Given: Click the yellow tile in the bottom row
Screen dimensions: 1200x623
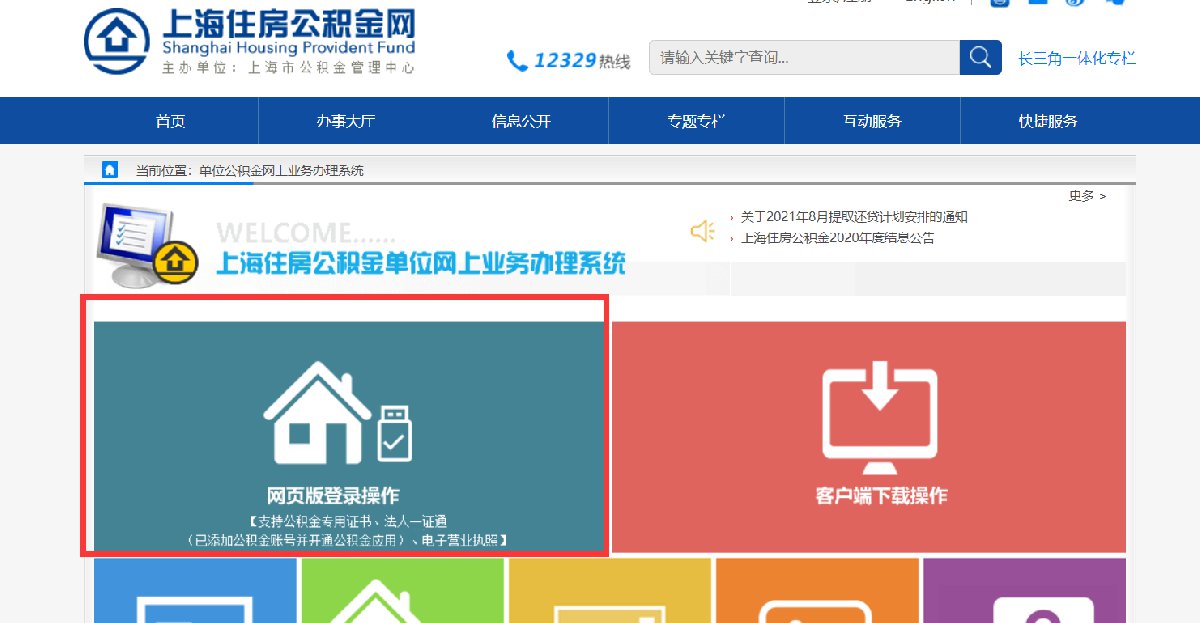Looking at the screenshot, I should pos(609,590).
